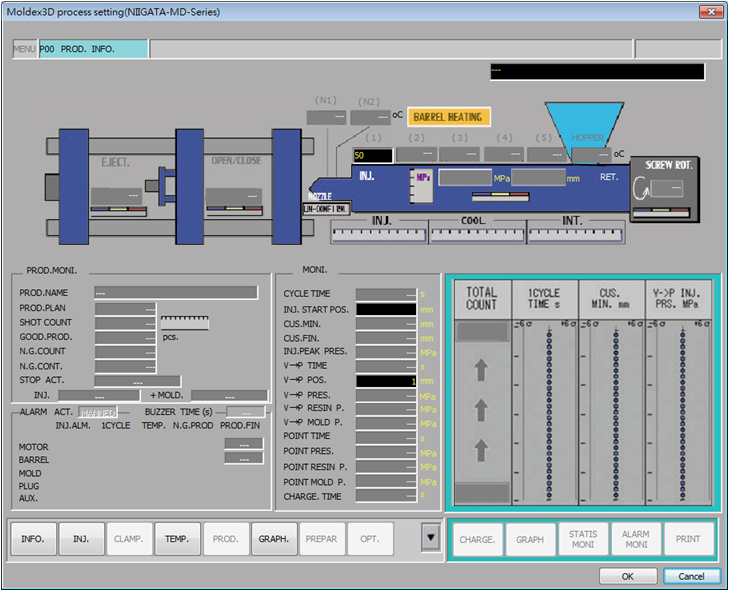Select the OPT. page button
729x591 pixels.
(x=370, y=538)
